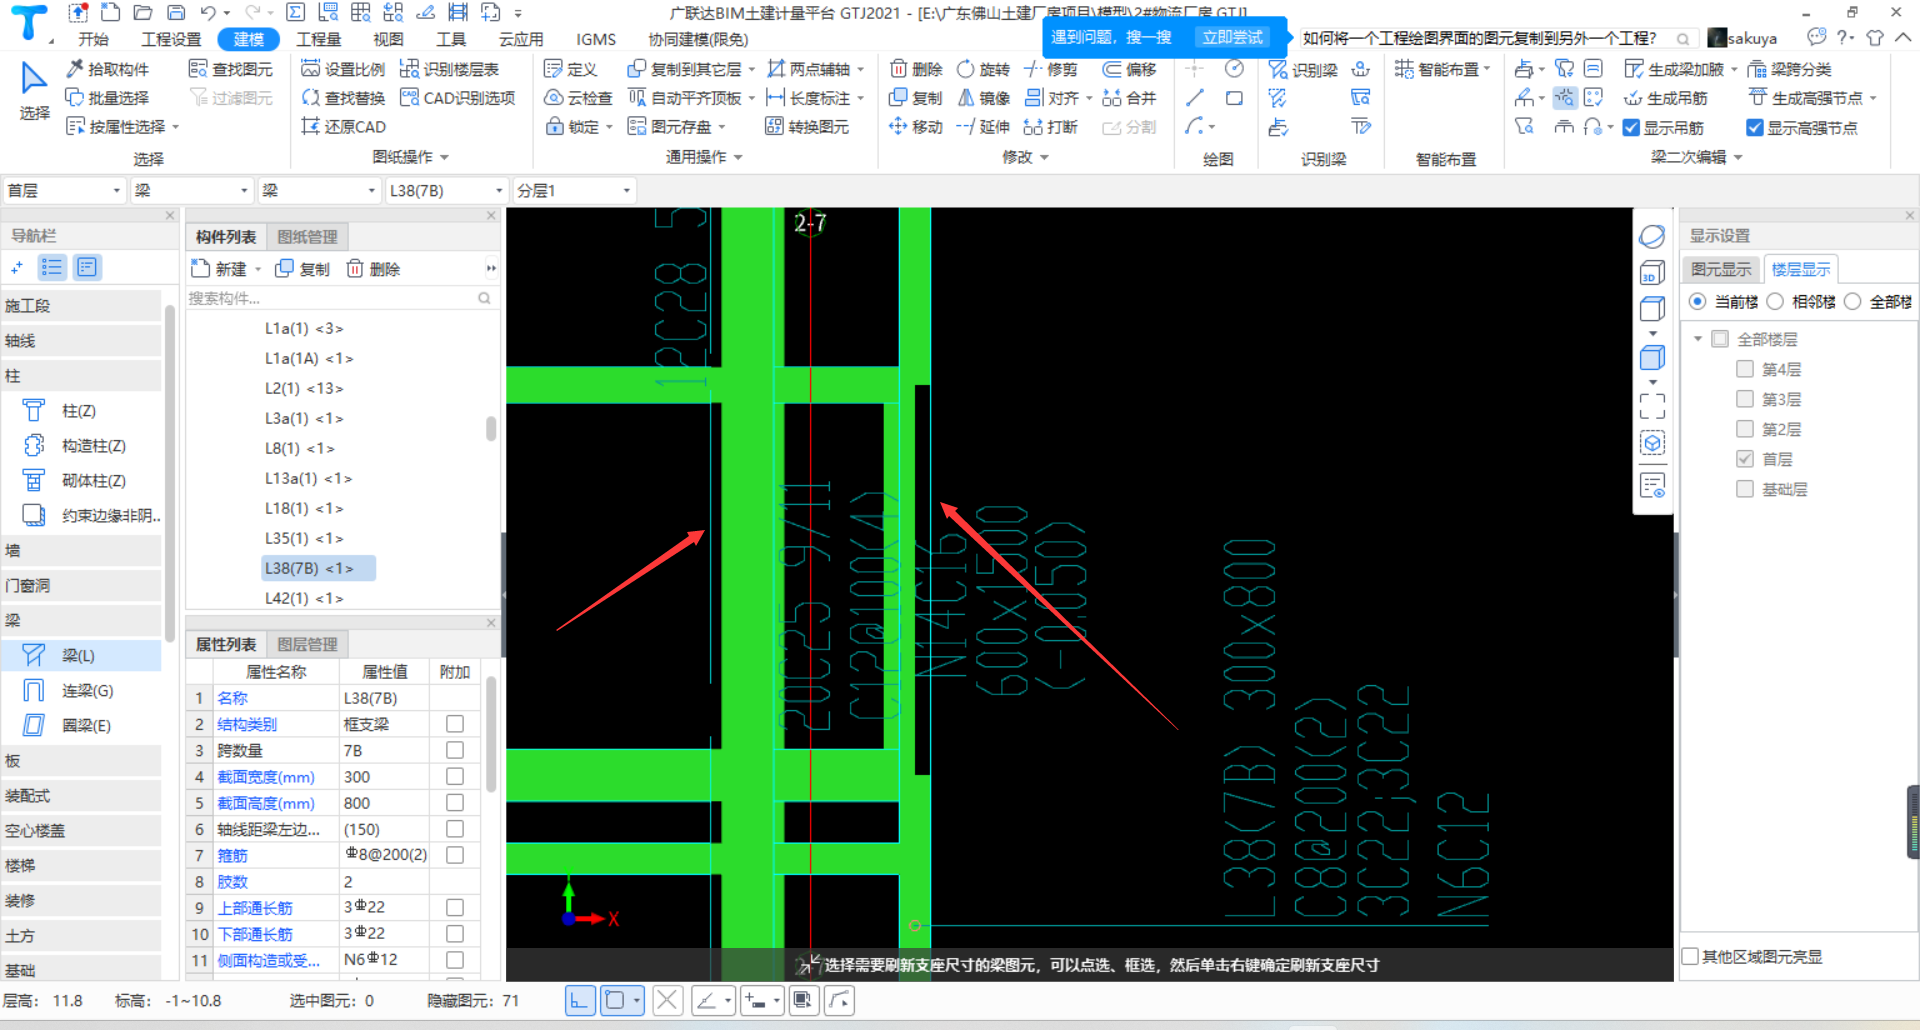Open the 开始 ribbon tab

[x=93, y=39]
